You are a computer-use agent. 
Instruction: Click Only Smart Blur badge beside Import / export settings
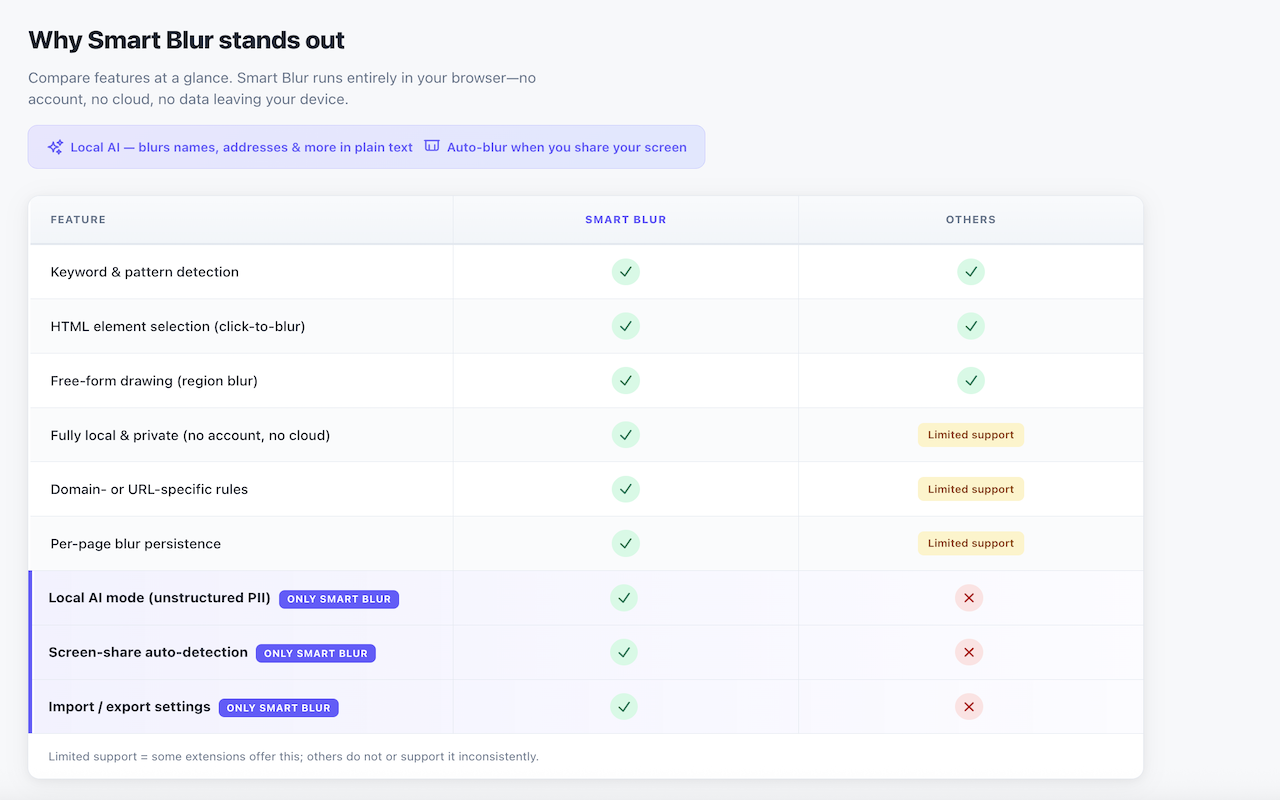click(279, 708)
